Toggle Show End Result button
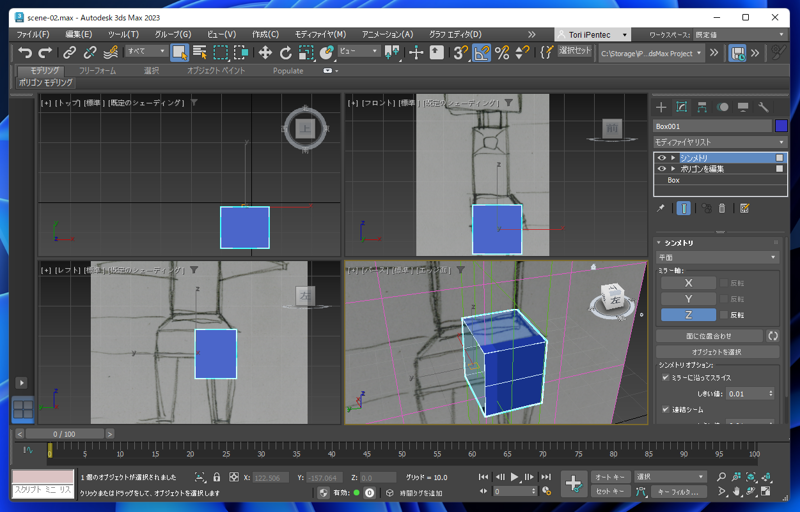This screenshot has height=512, width=800. (684, 208)
